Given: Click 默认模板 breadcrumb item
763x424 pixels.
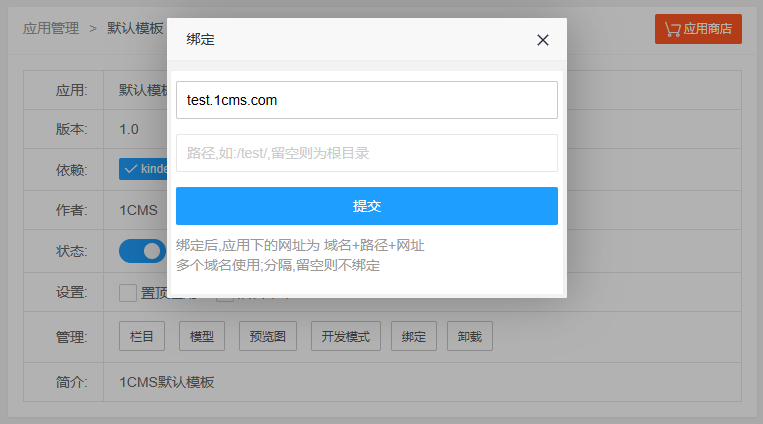Looking at the screenshot, I should [x=135, y=29].
